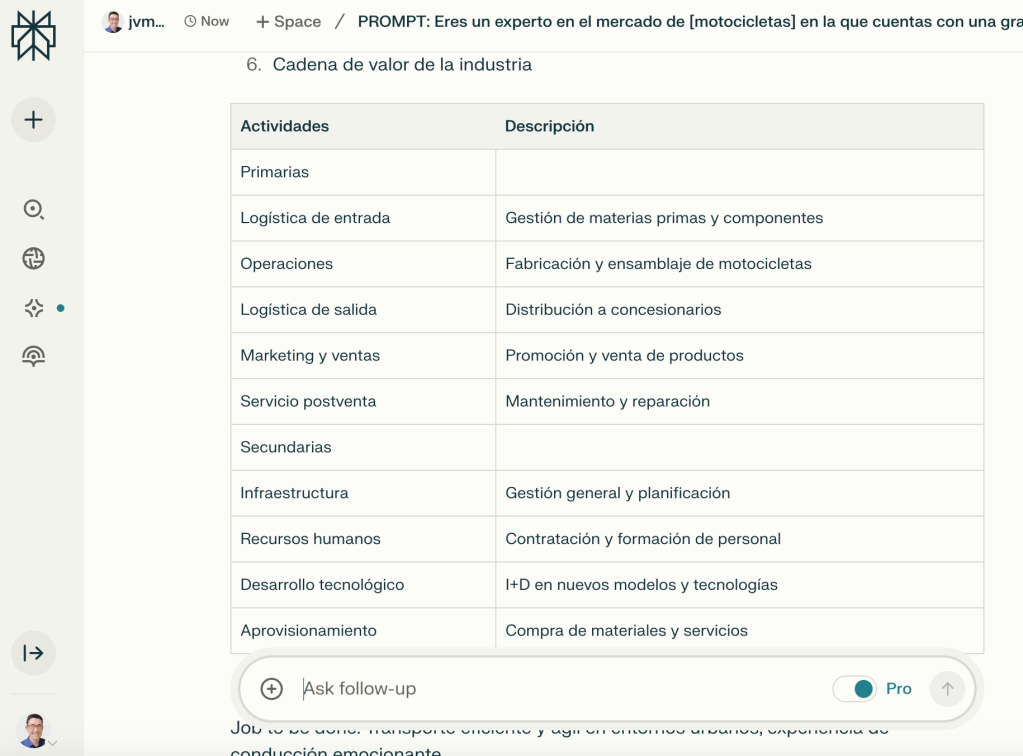Expand the sidebar with arrow icon

(33, 653)
